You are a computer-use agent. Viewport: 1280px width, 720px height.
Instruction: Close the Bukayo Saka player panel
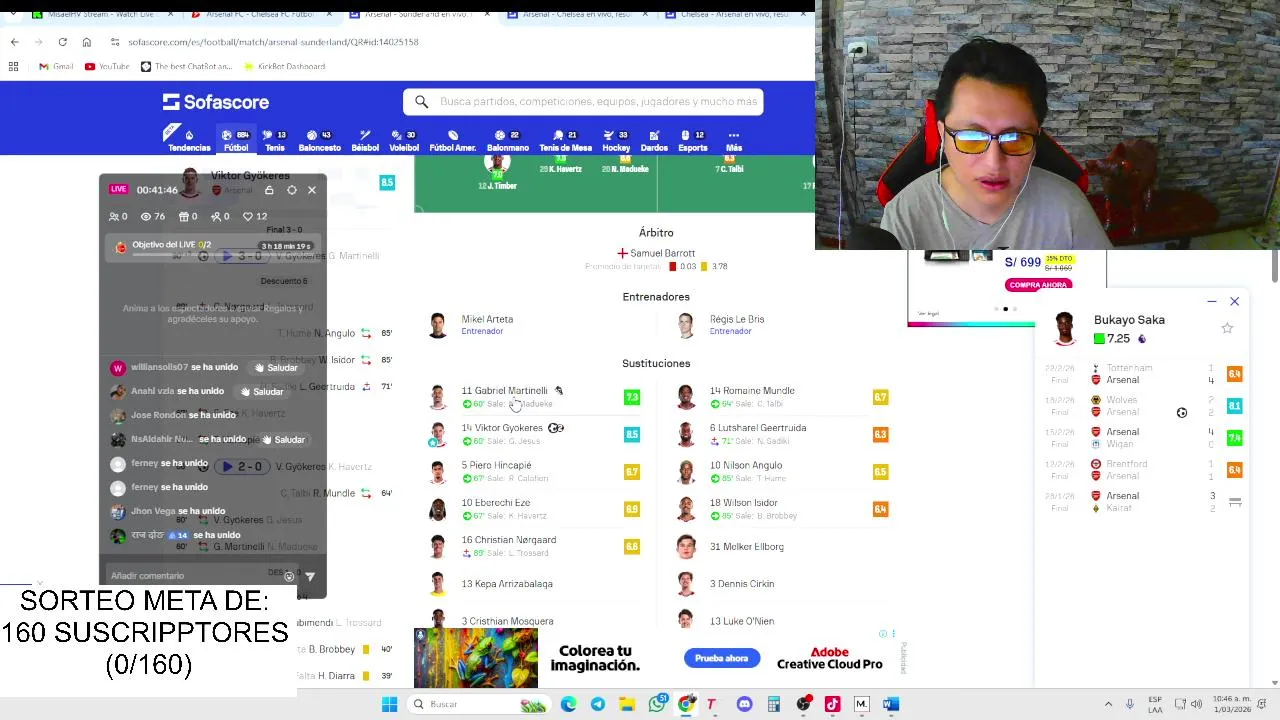1234,301
